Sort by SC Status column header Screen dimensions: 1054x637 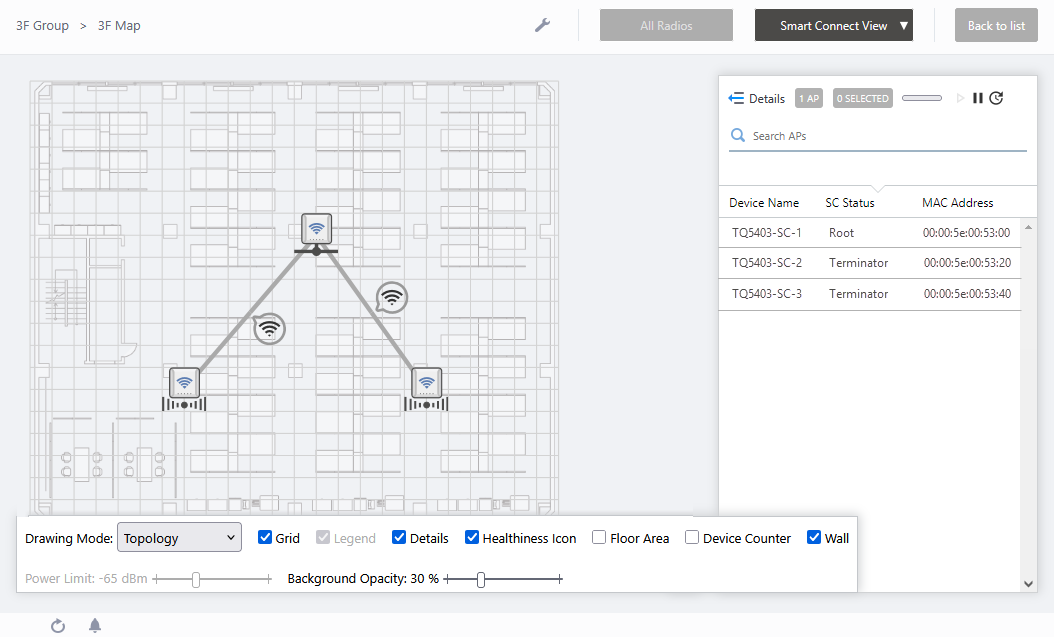[x=849, y=203]
